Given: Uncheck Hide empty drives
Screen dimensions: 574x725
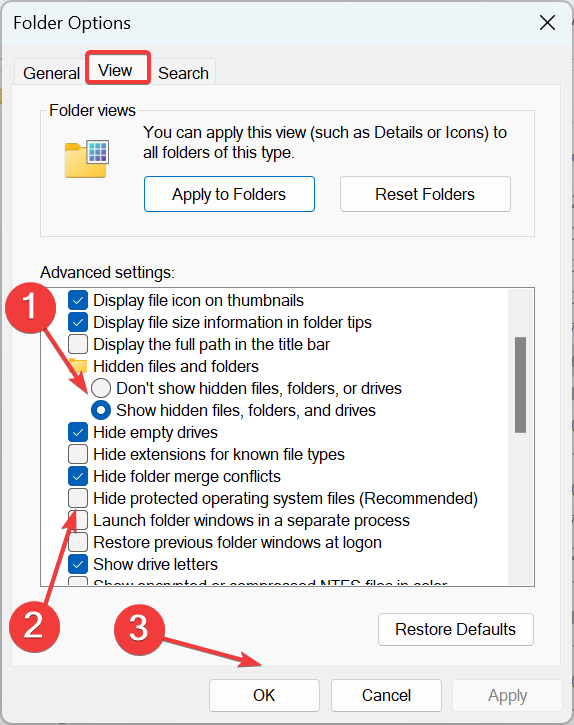Looking at the screenshot, I should tap(78, 432).
